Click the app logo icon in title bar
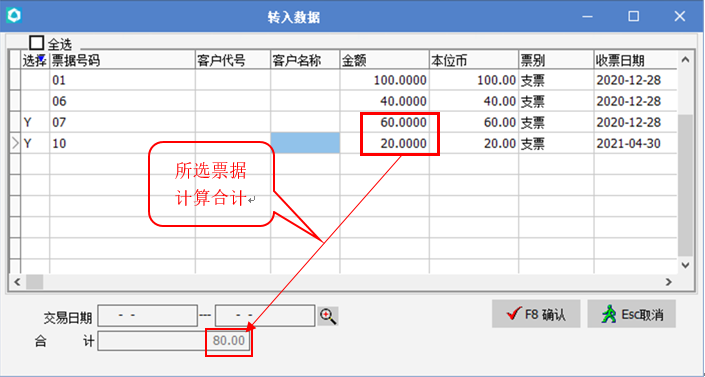This screenshot has height=377, width=705. click(x=14, y=15)
